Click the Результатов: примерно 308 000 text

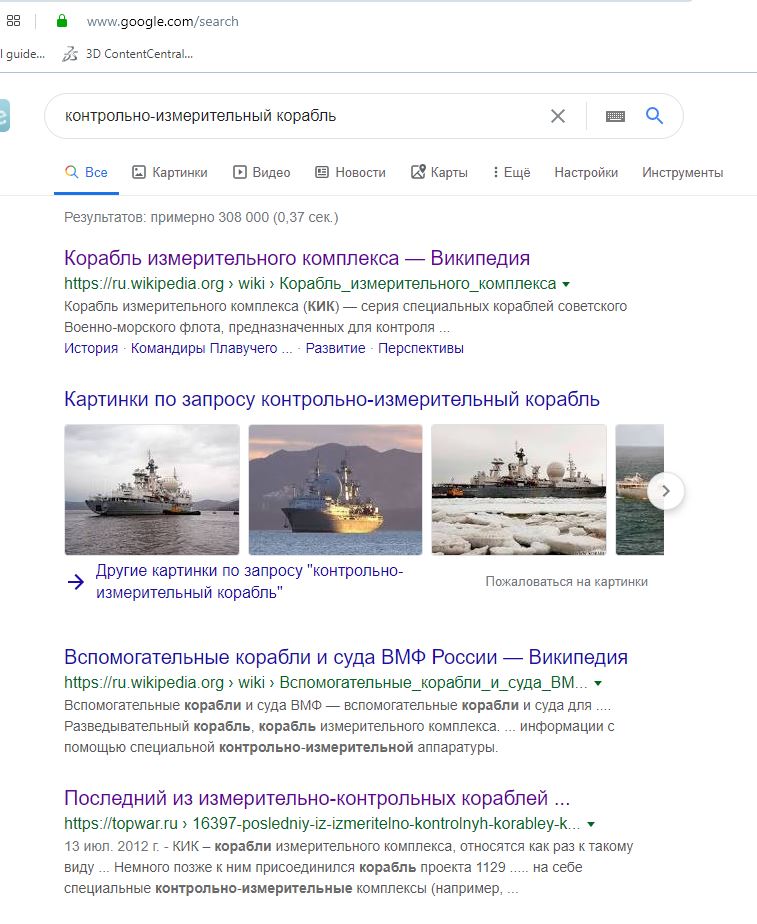(201, 217)
